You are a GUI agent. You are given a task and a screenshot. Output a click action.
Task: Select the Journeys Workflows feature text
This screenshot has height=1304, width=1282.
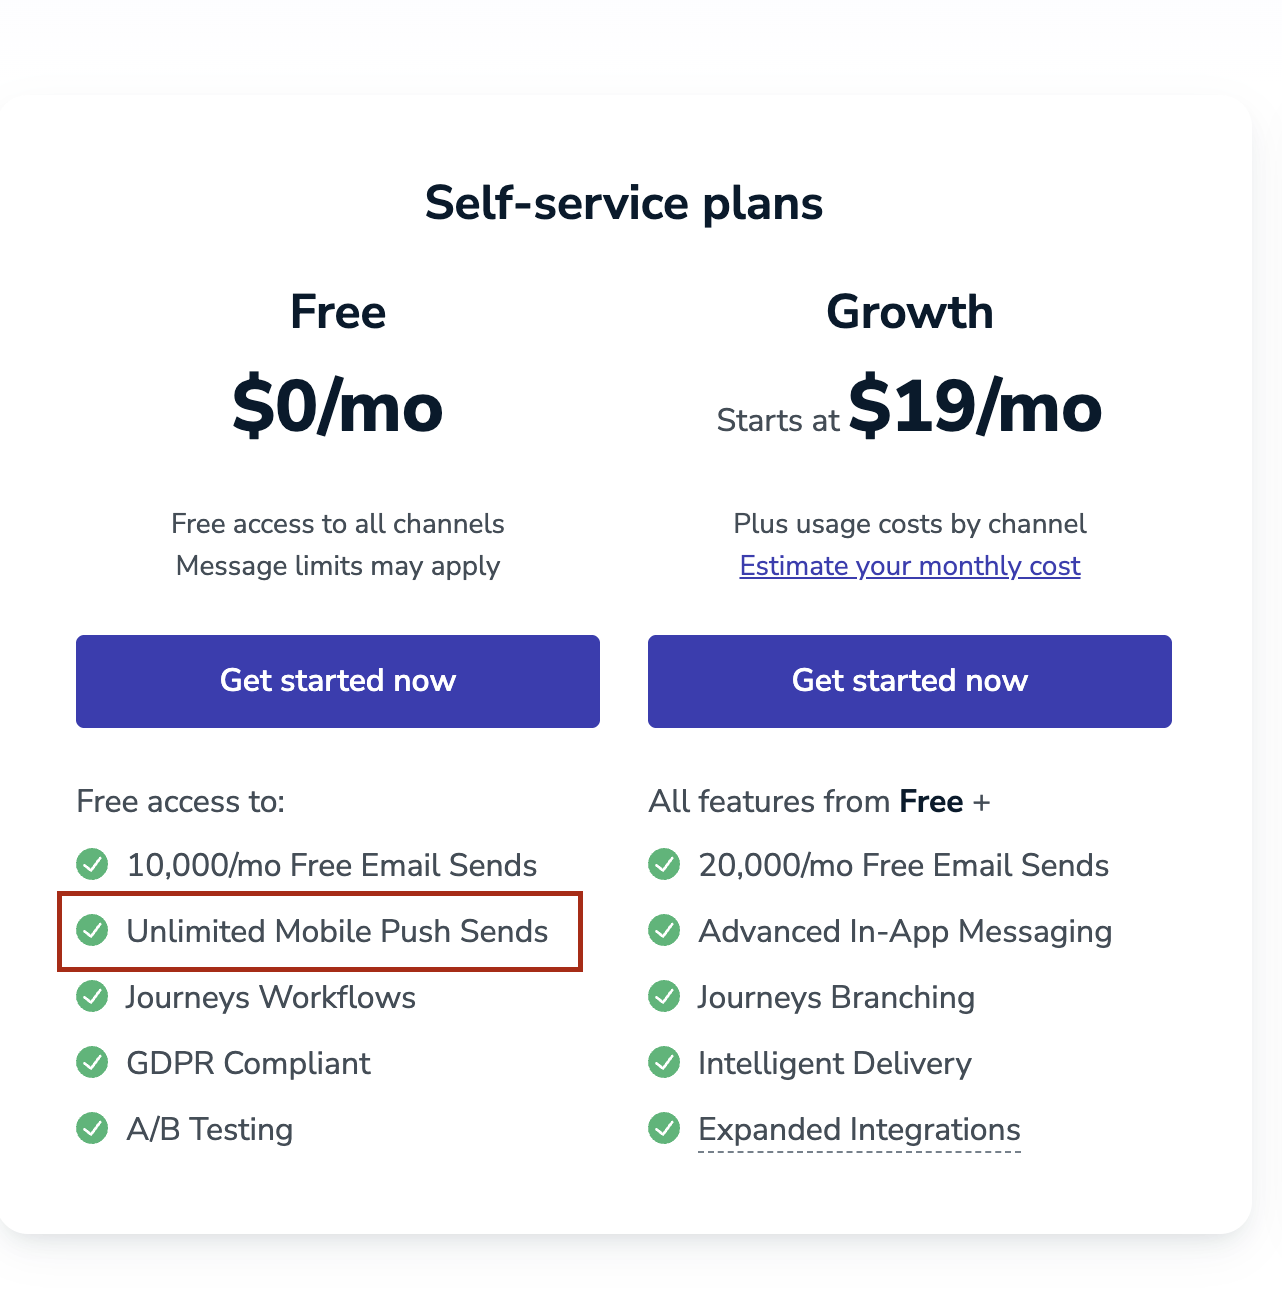[271, 997]
